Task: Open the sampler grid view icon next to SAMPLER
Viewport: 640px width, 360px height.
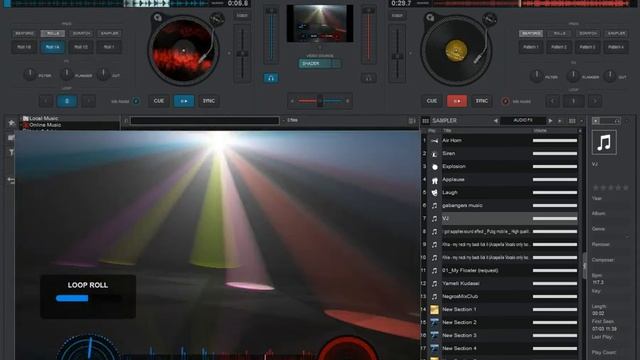Action: tap(425, 121)
